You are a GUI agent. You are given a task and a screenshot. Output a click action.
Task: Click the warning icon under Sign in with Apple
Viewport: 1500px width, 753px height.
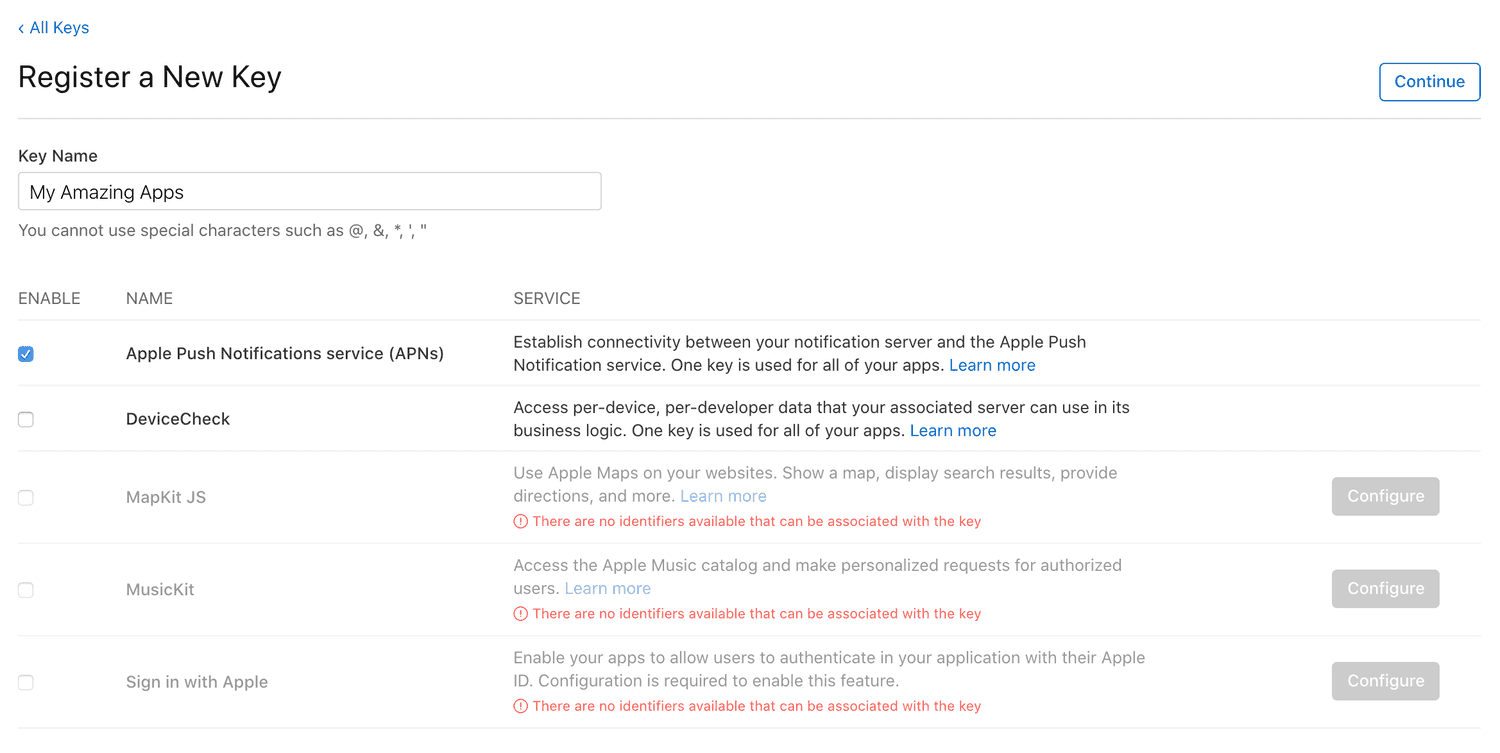(x=520, y=706)
